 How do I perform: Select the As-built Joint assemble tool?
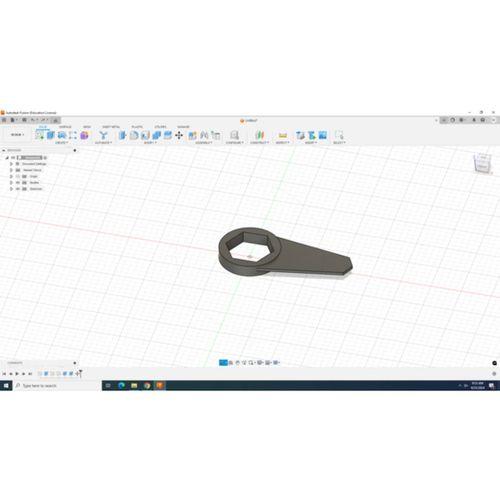(x=216, y=135)
